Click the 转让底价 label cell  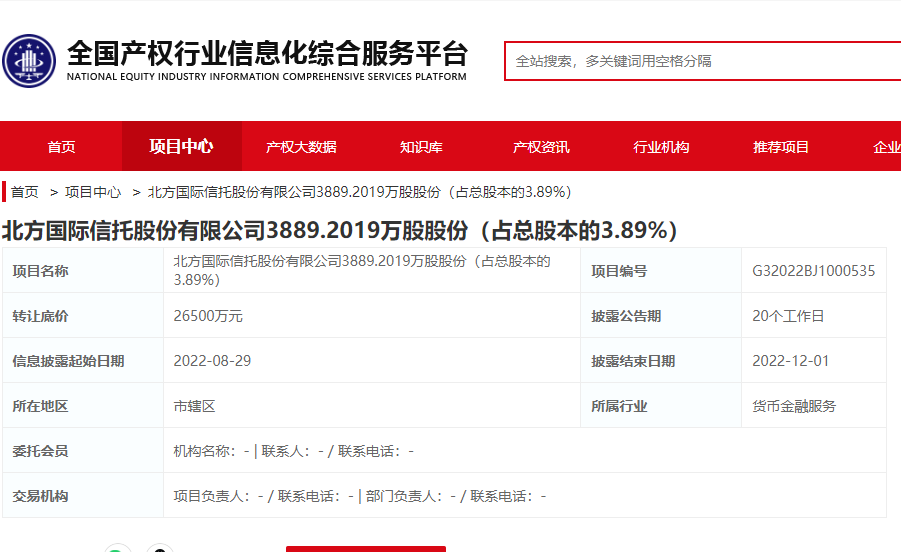(x=83, y=315)
